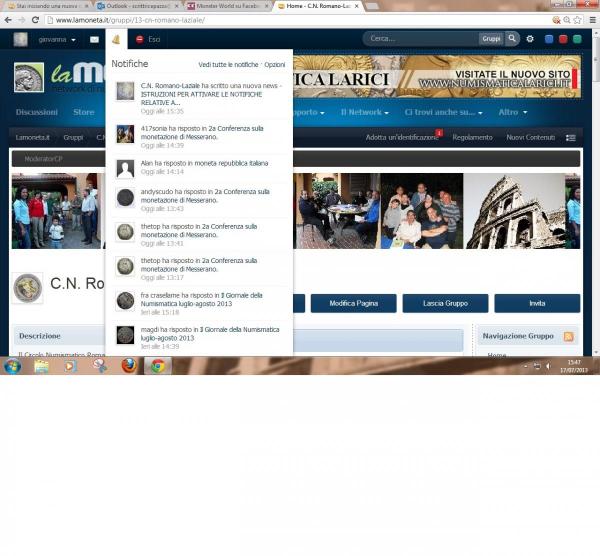Open Alan reply on moneta repubblica italiana

[x=199, y=167]
